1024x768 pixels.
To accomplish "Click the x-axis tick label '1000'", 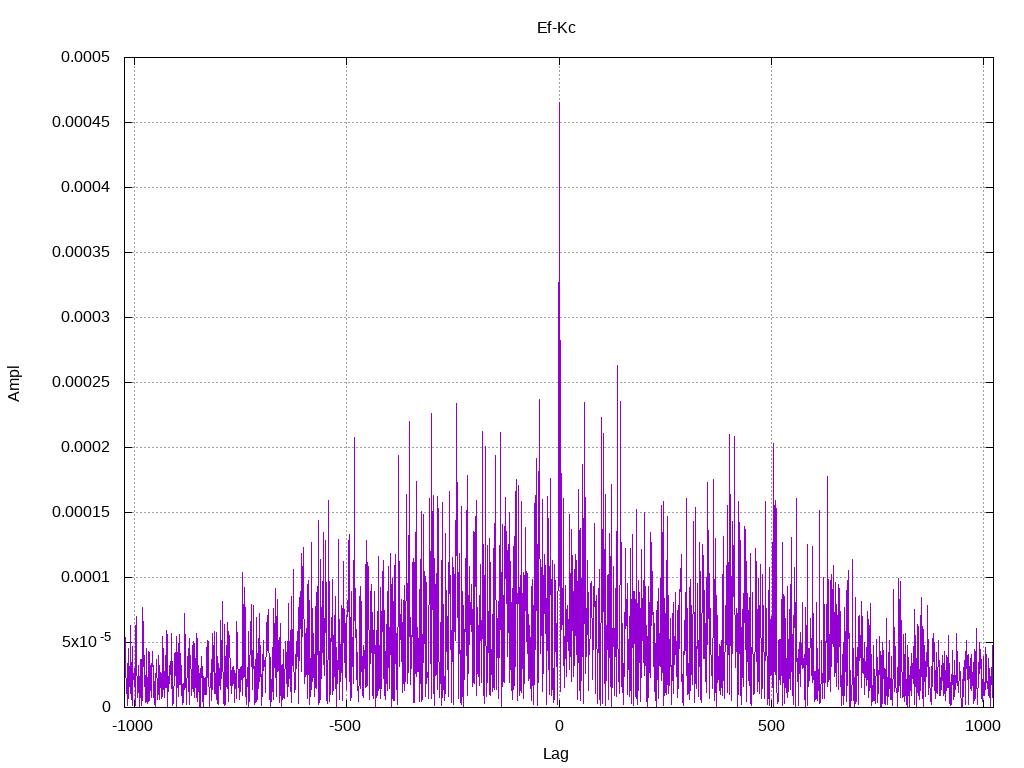I will 983,726.
